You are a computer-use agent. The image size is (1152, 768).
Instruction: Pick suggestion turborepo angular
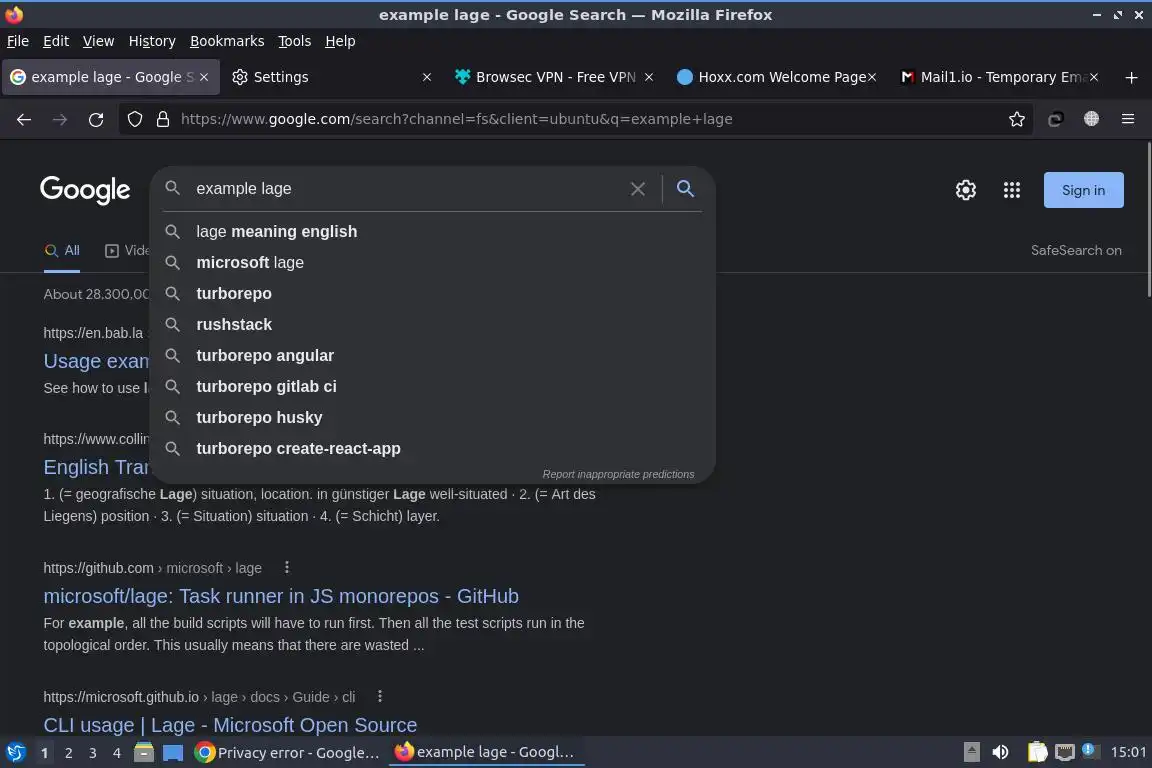[x=432, y=356]
